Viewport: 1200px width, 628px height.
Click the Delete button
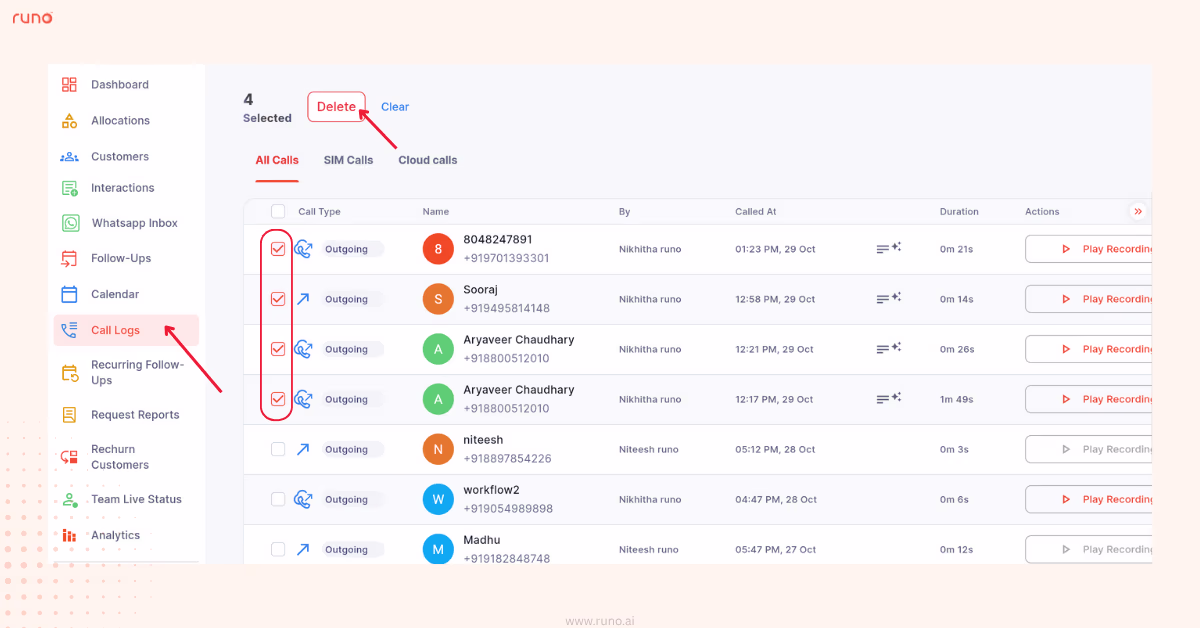tap(336, 106)
